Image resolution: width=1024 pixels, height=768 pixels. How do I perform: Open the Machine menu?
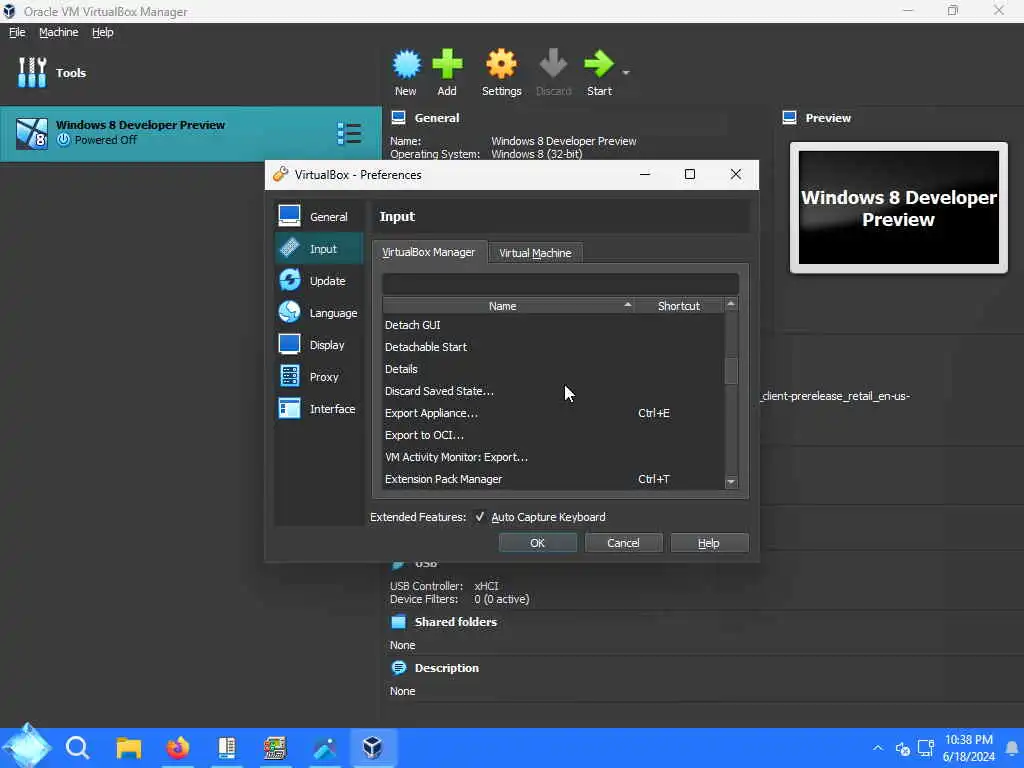coord(58,32)
